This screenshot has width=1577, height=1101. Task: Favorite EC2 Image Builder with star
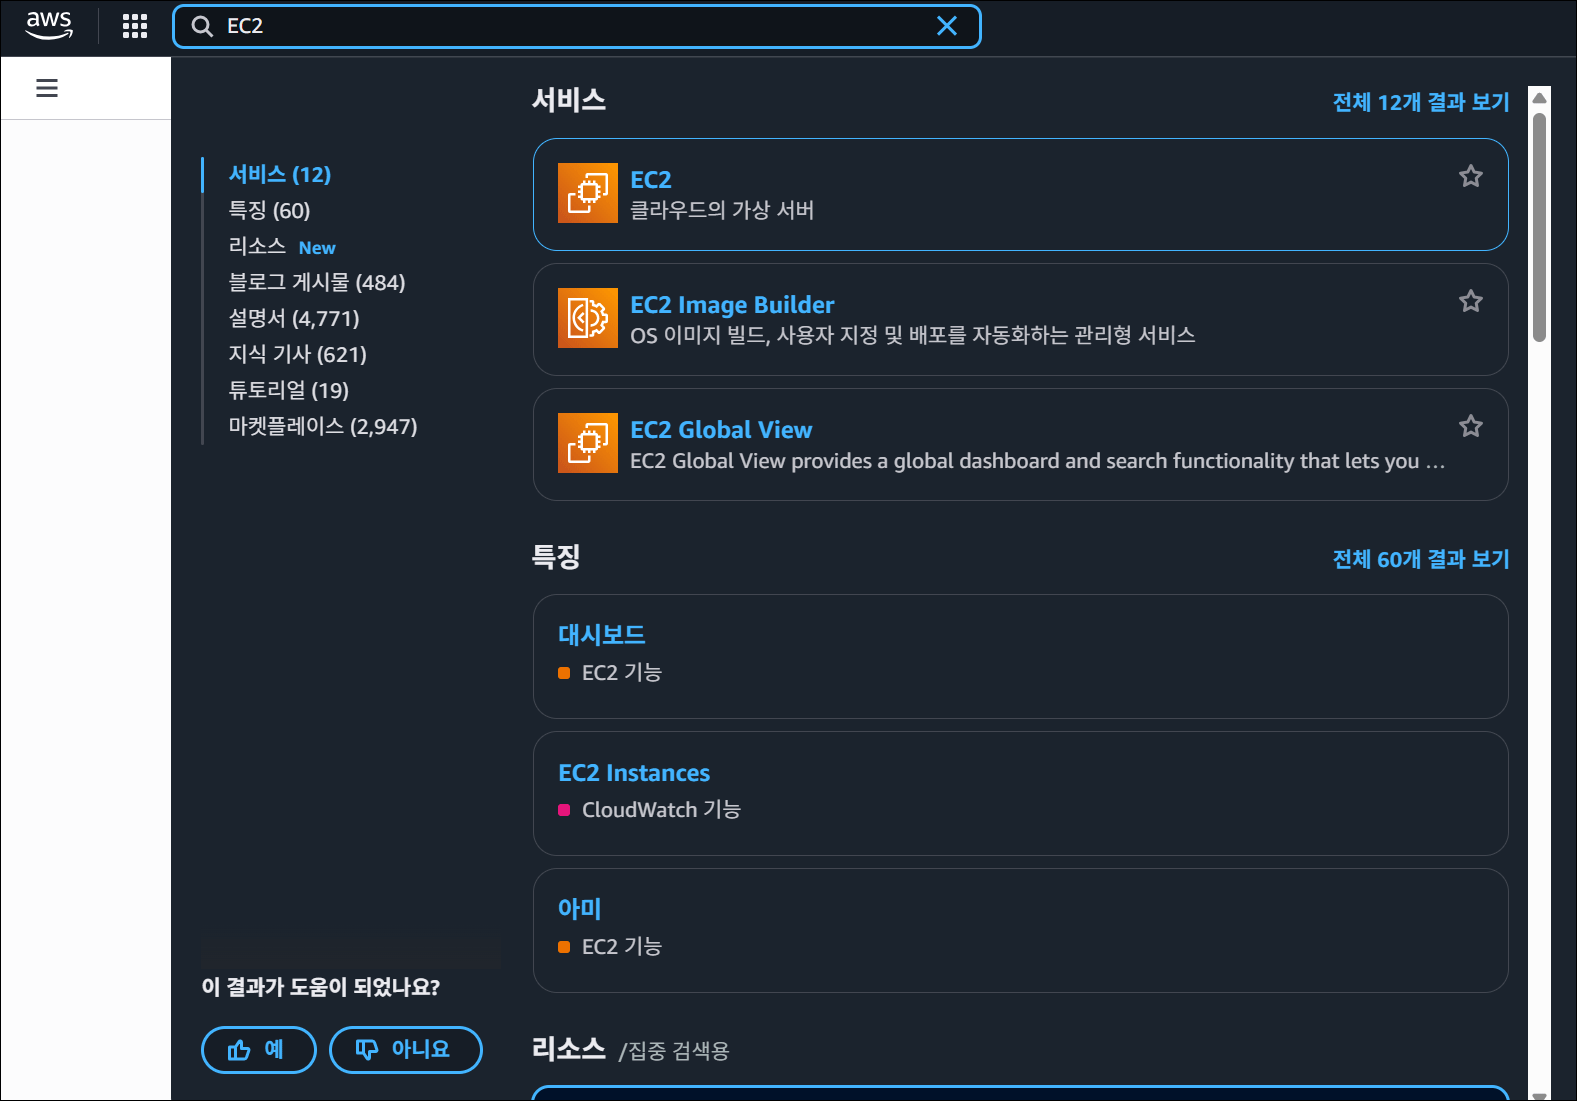(x=1470, y=301)
